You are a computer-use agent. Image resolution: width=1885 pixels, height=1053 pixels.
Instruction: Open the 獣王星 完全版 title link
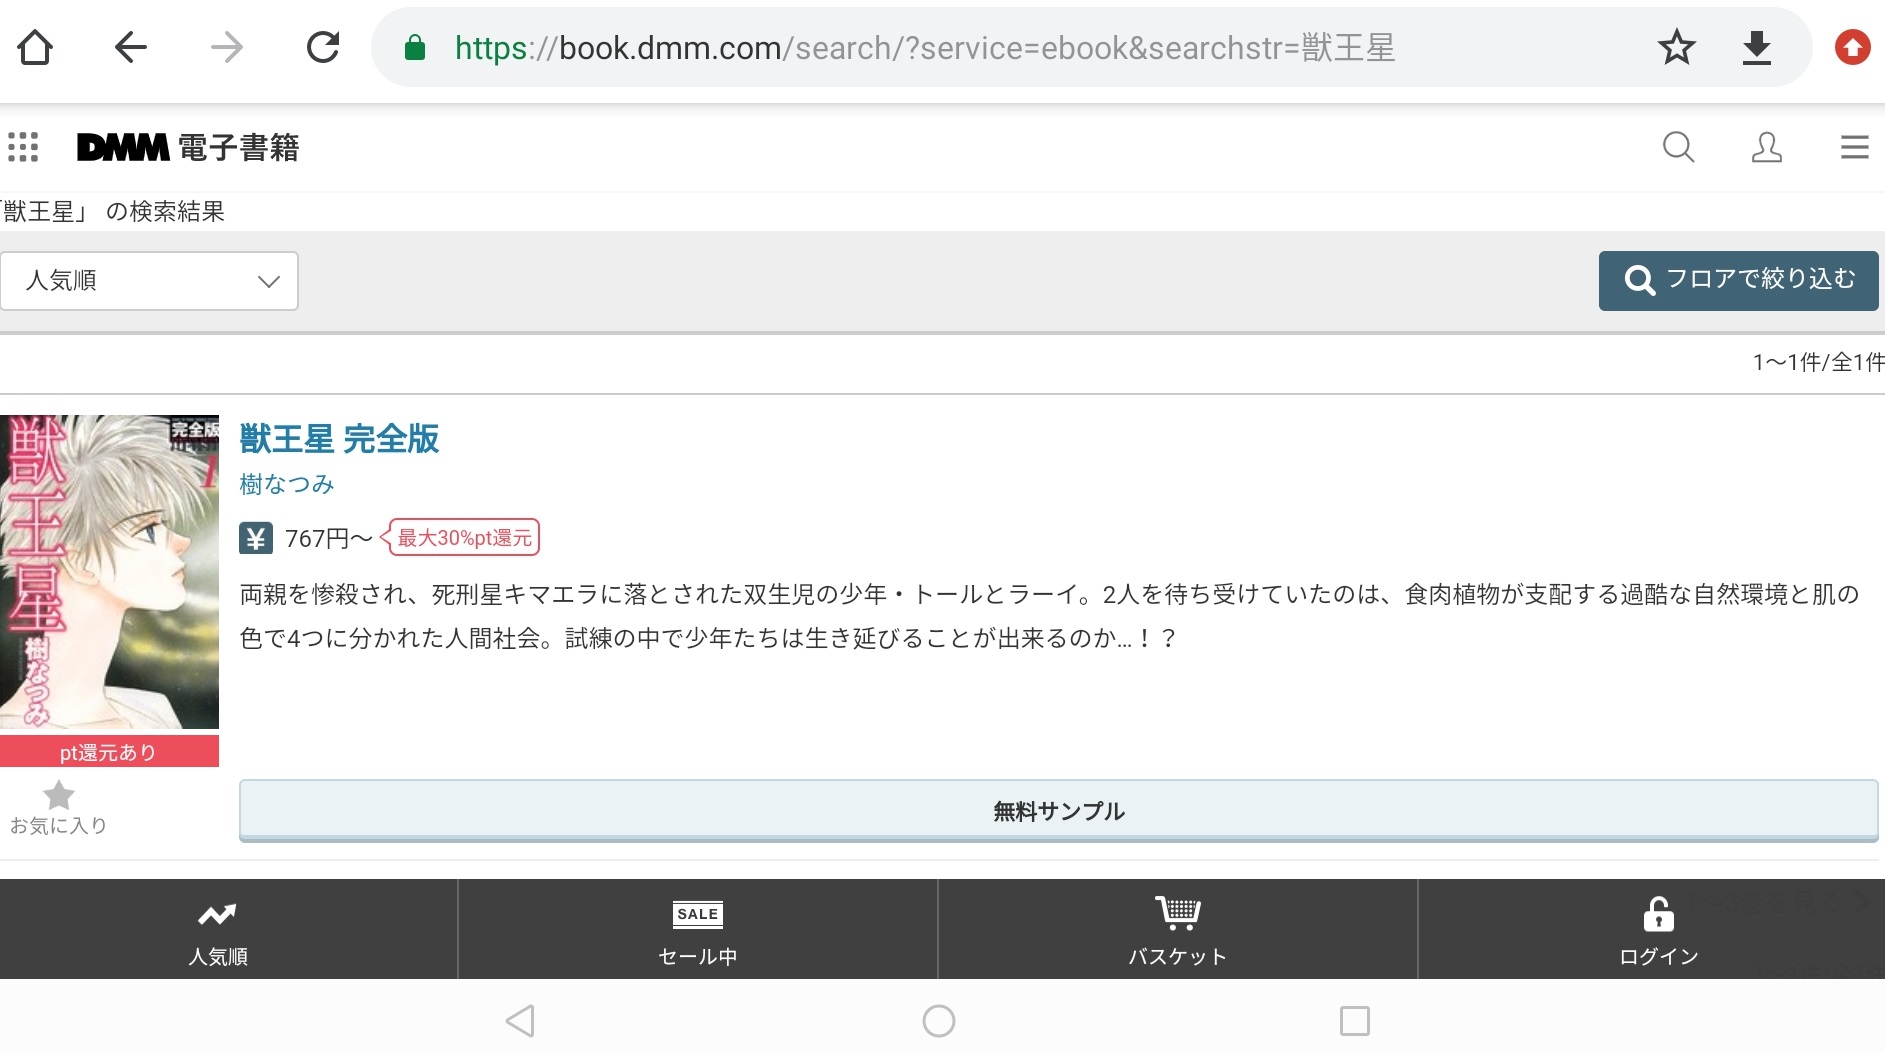(339, 439)
